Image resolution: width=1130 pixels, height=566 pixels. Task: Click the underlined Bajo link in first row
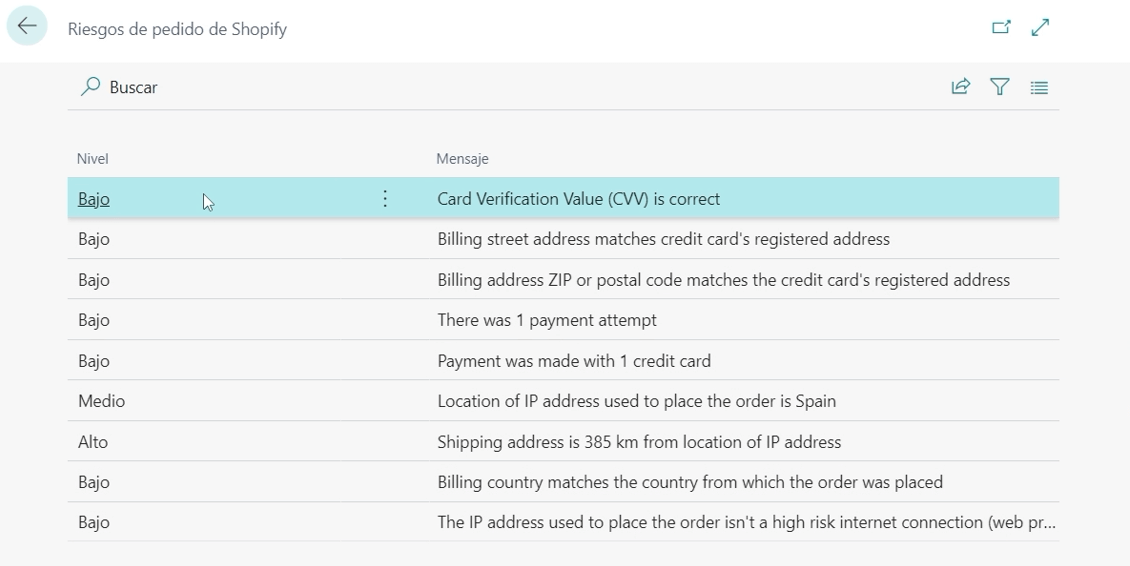tap(94, 199)
